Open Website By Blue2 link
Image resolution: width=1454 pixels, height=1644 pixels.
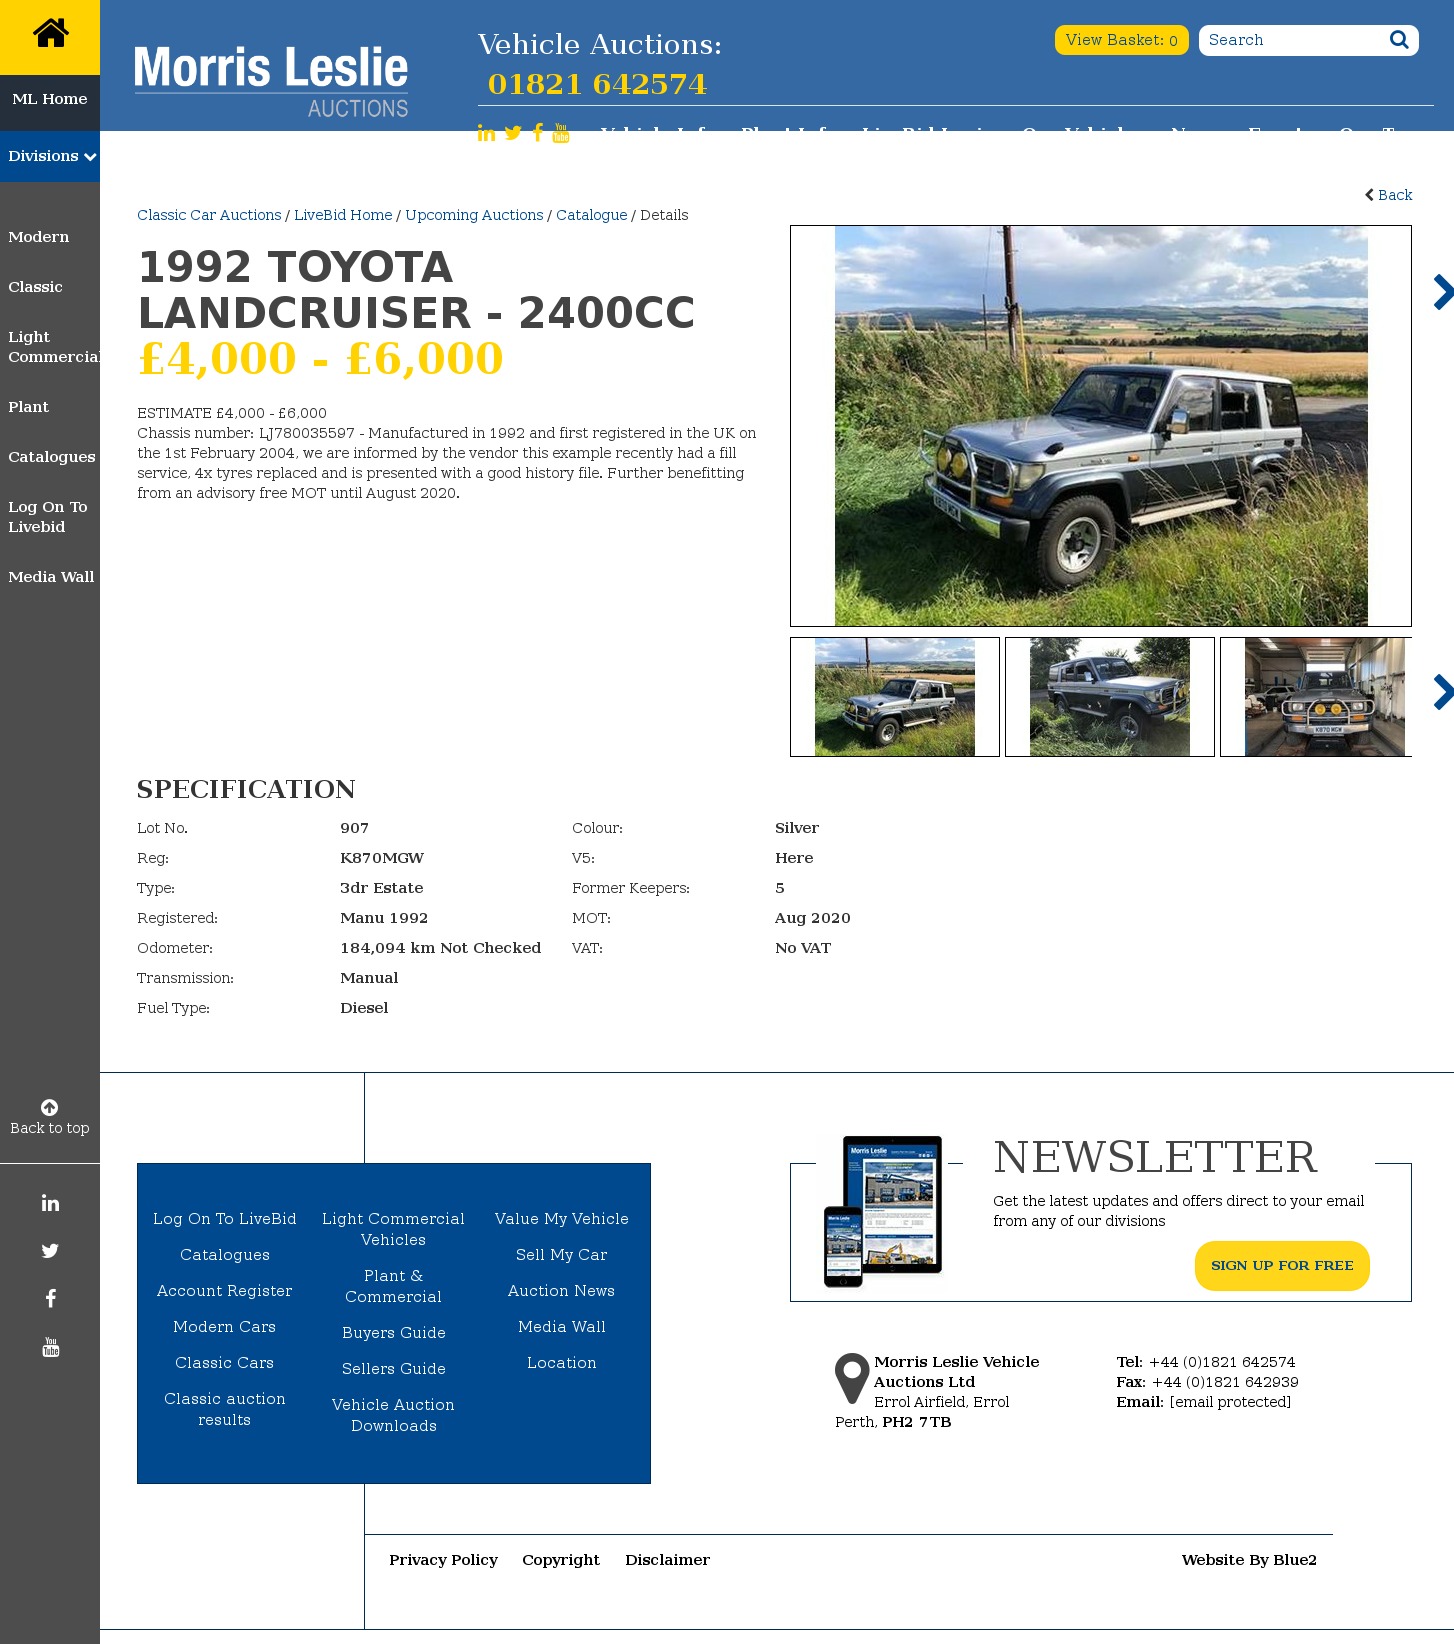1249,1560
